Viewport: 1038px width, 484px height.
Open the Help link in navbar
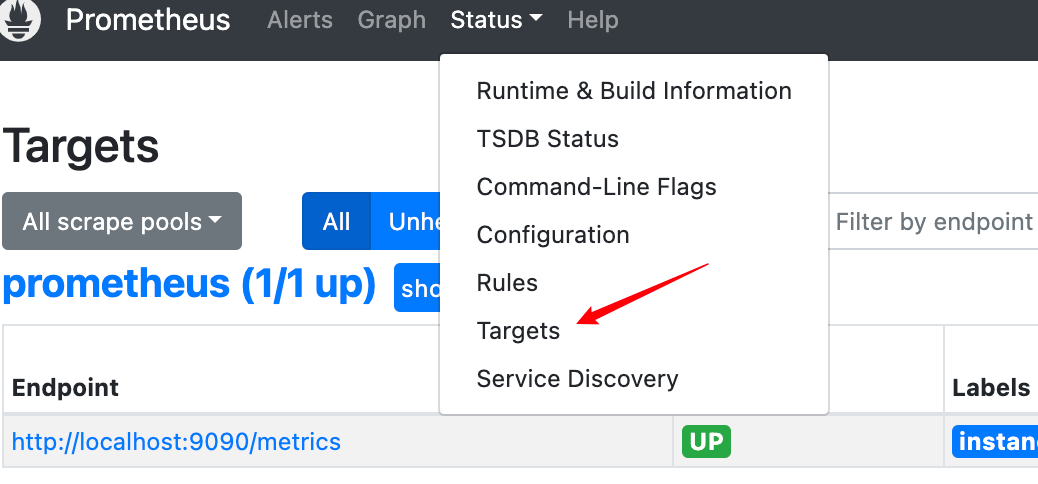click(x=592, y=20)
